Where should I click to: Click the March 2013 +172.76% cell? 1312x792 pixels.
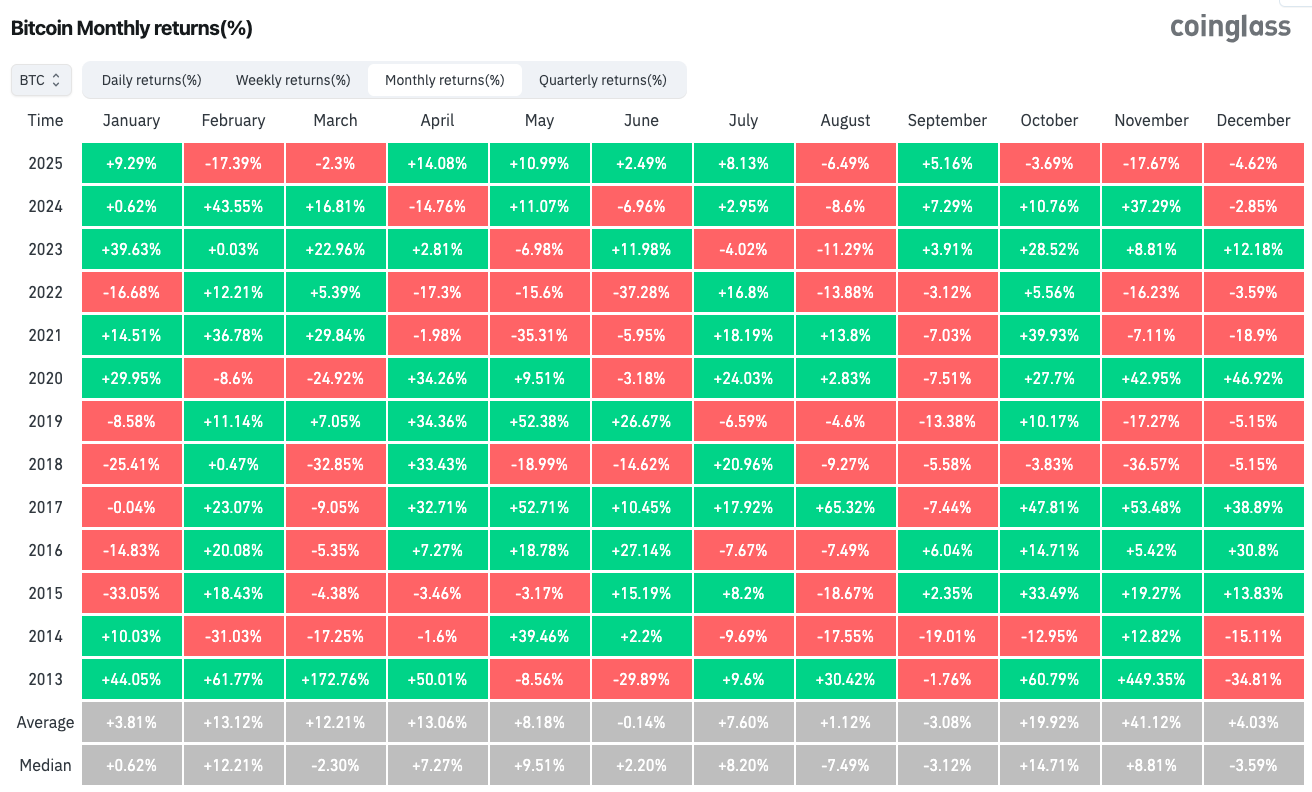(335, 679)
